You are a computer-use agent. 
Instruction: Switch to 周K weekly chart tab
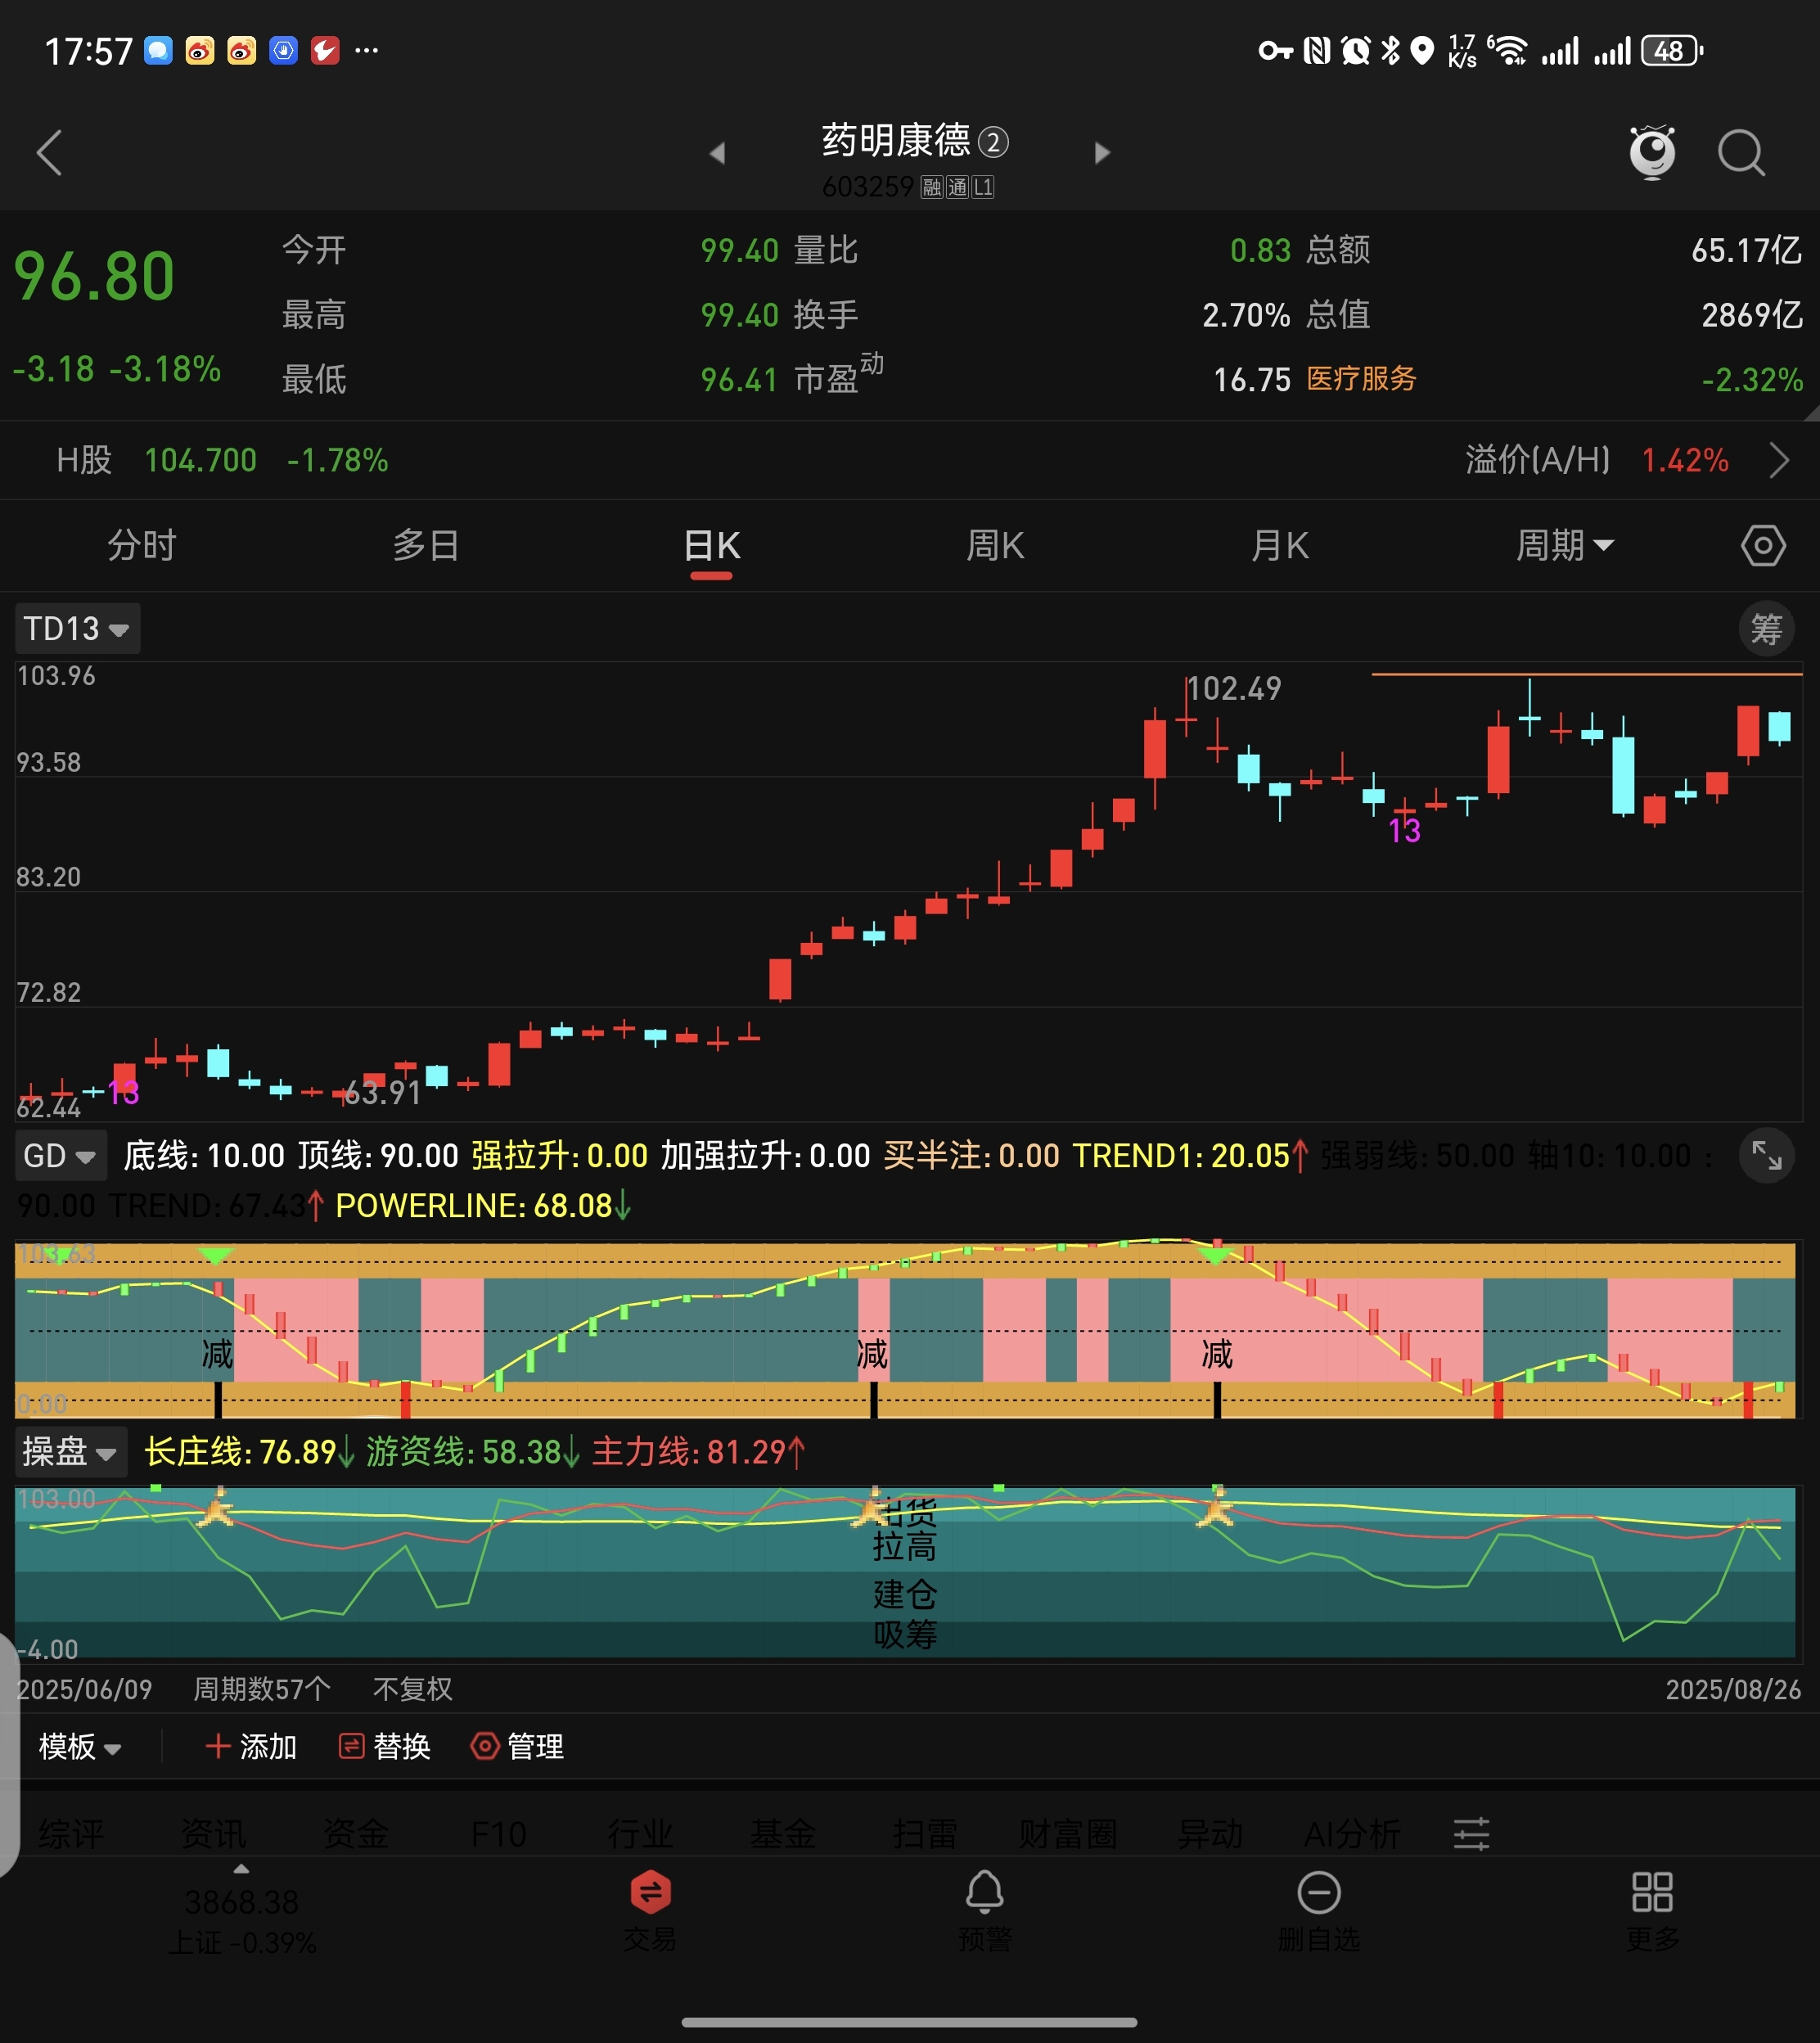995,546
